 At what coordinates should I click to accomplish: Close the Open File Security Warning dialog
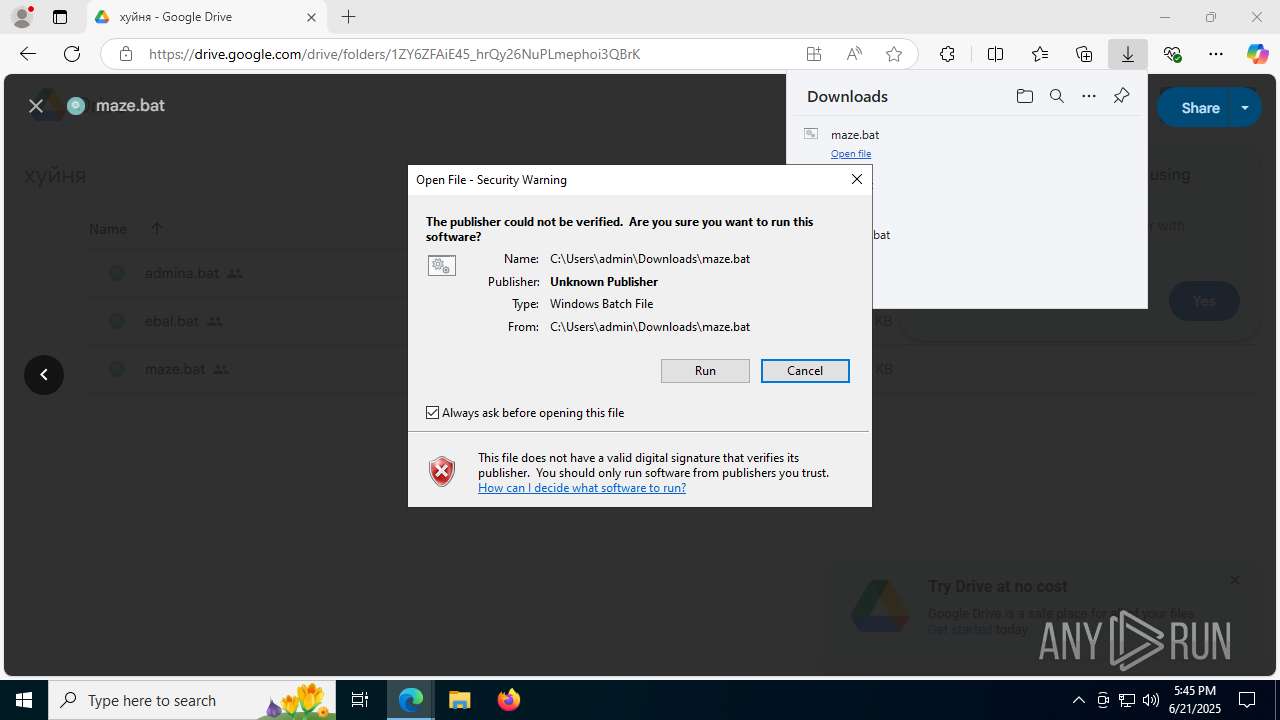click(856, 179)
